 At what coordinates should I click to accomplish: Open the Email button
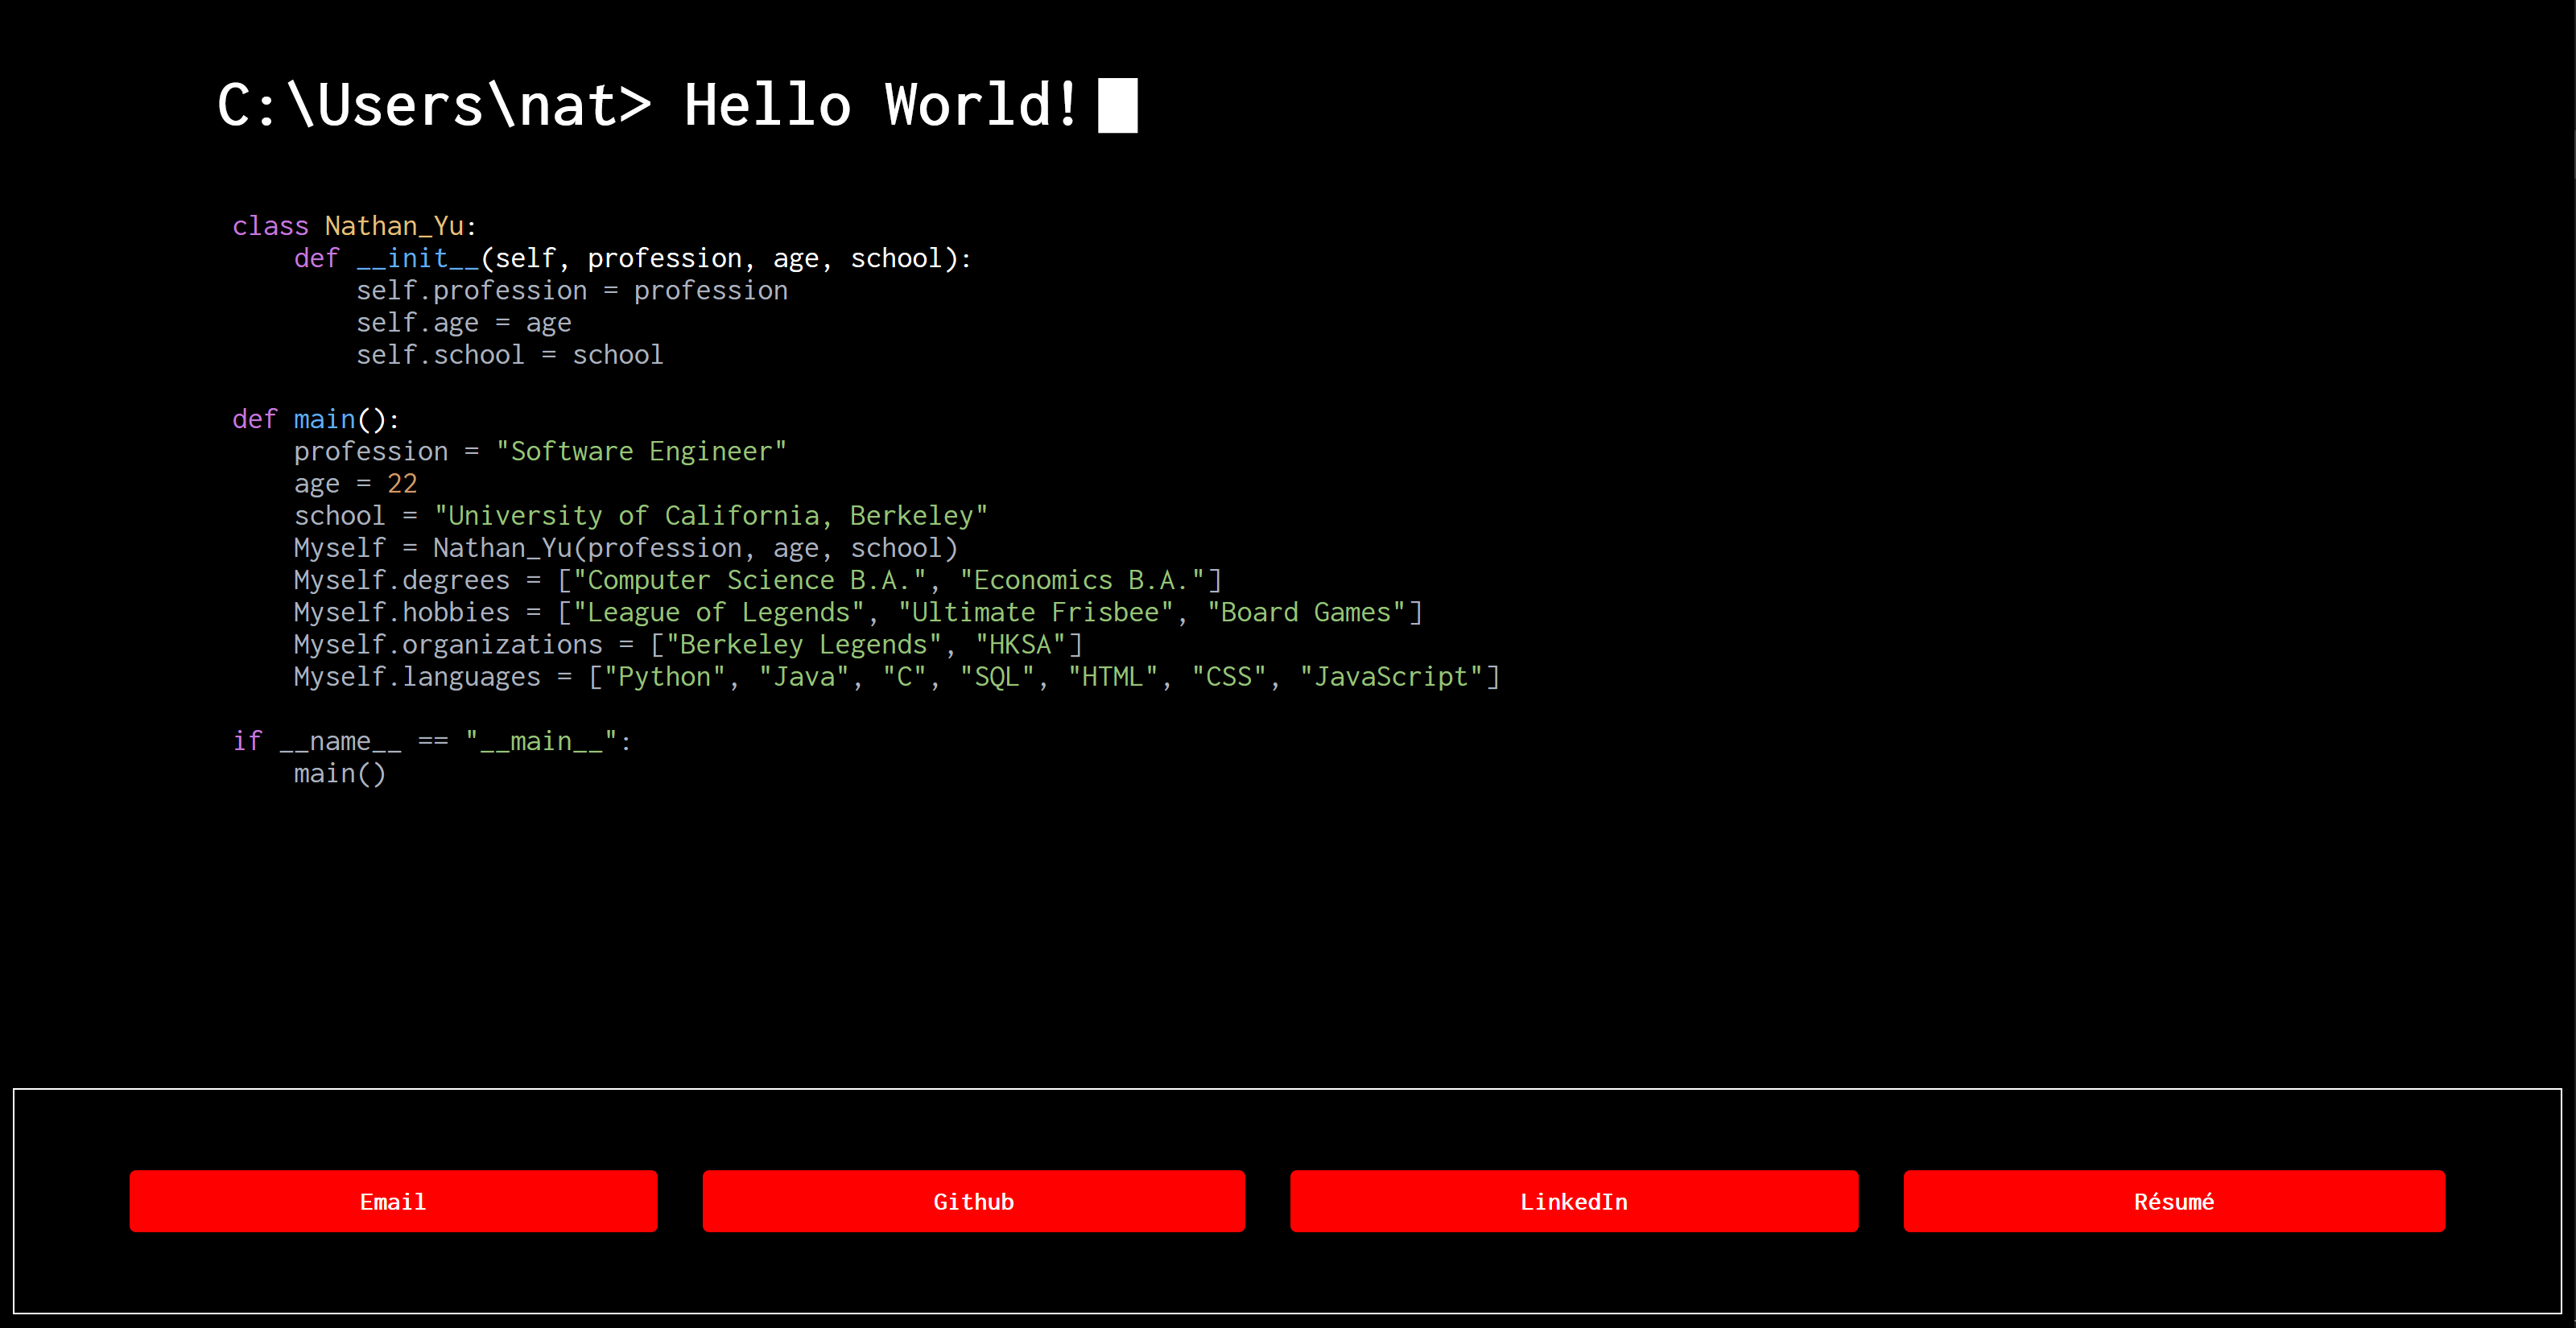(x=393, y=1201)
